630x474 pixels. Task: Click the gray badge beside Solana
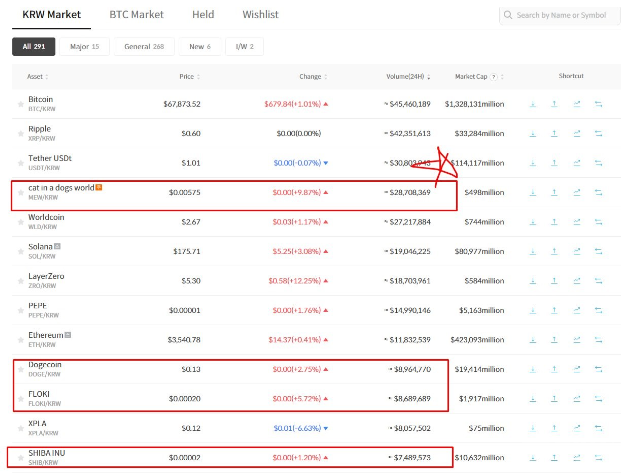[57, 246]
